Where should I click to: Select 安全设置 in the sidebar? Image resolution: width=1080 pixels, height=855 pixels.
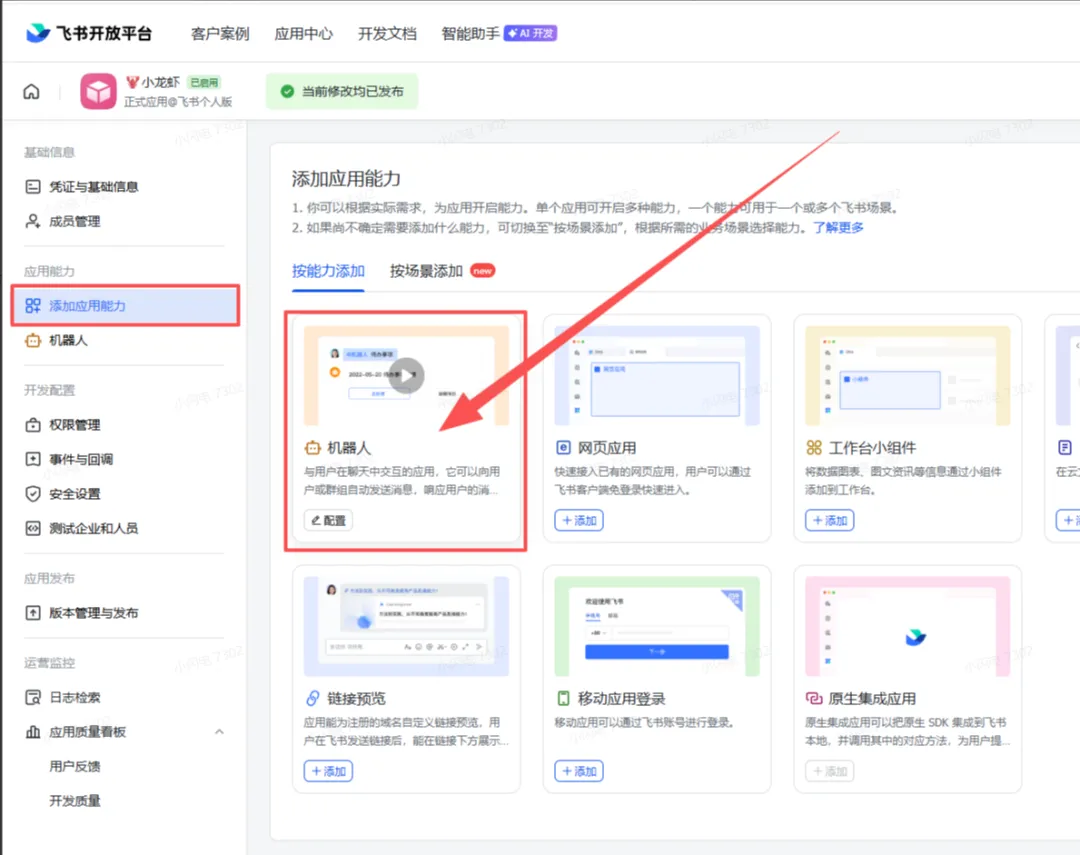coord(74,494)
